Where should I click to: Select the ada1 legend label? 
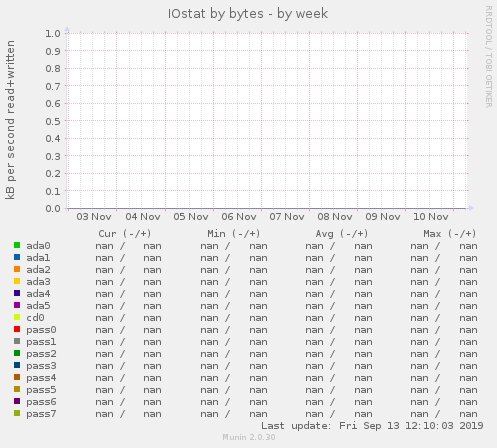click(x=38, y=258)
